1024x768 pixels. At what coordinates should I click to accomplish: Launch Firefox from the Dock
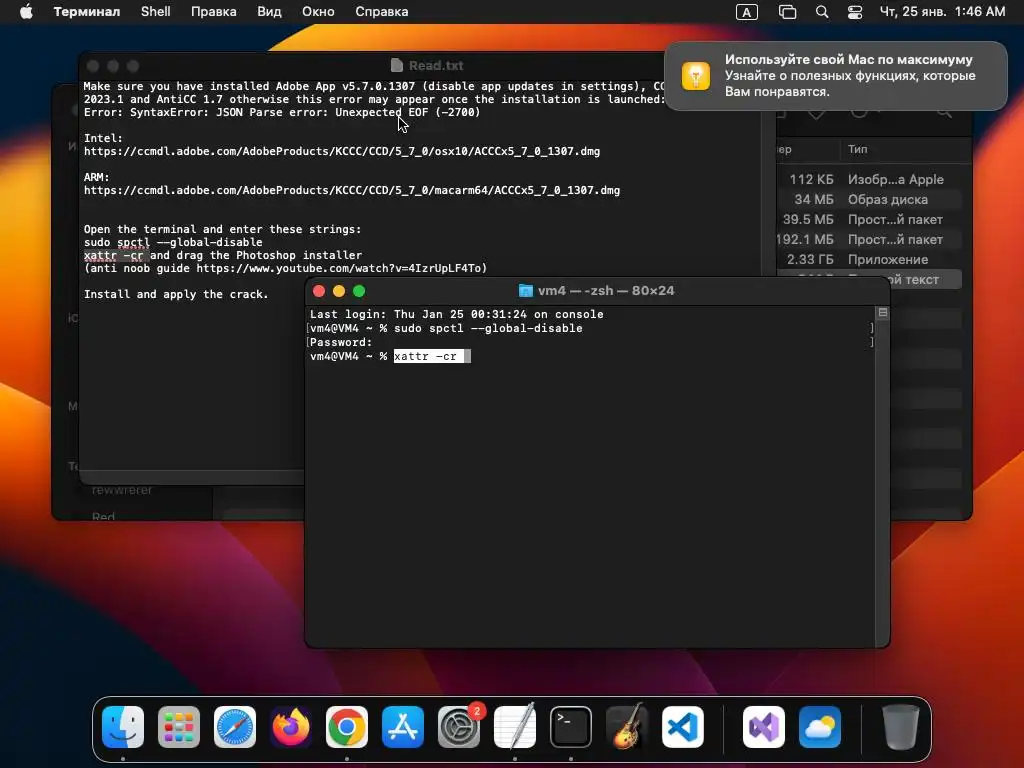pyautogui.click(x=291, y=727)
